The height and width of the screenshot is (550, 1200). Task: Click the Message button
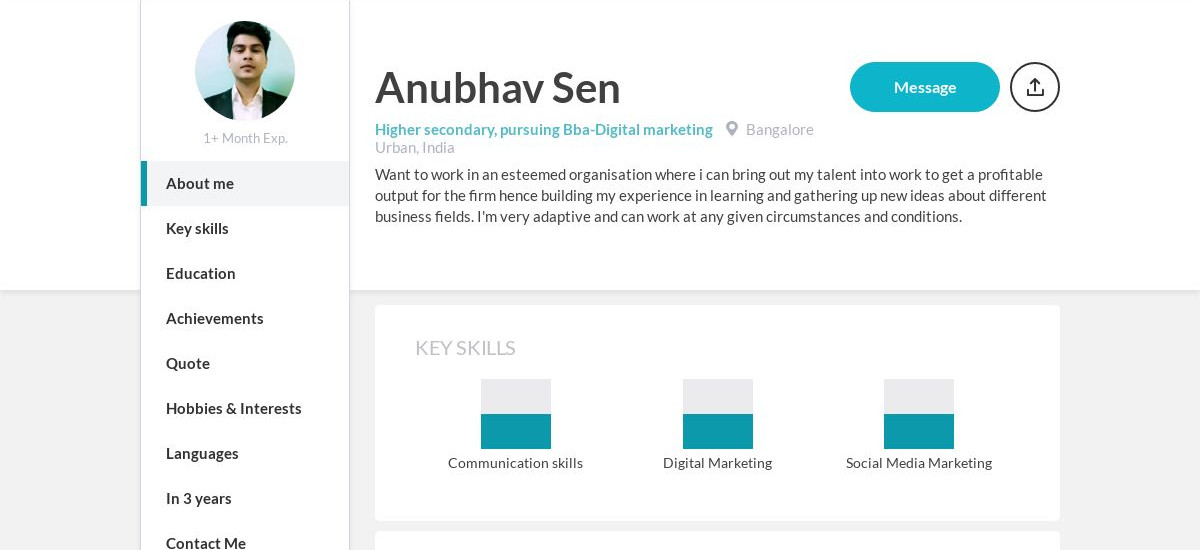pos(924,87)
